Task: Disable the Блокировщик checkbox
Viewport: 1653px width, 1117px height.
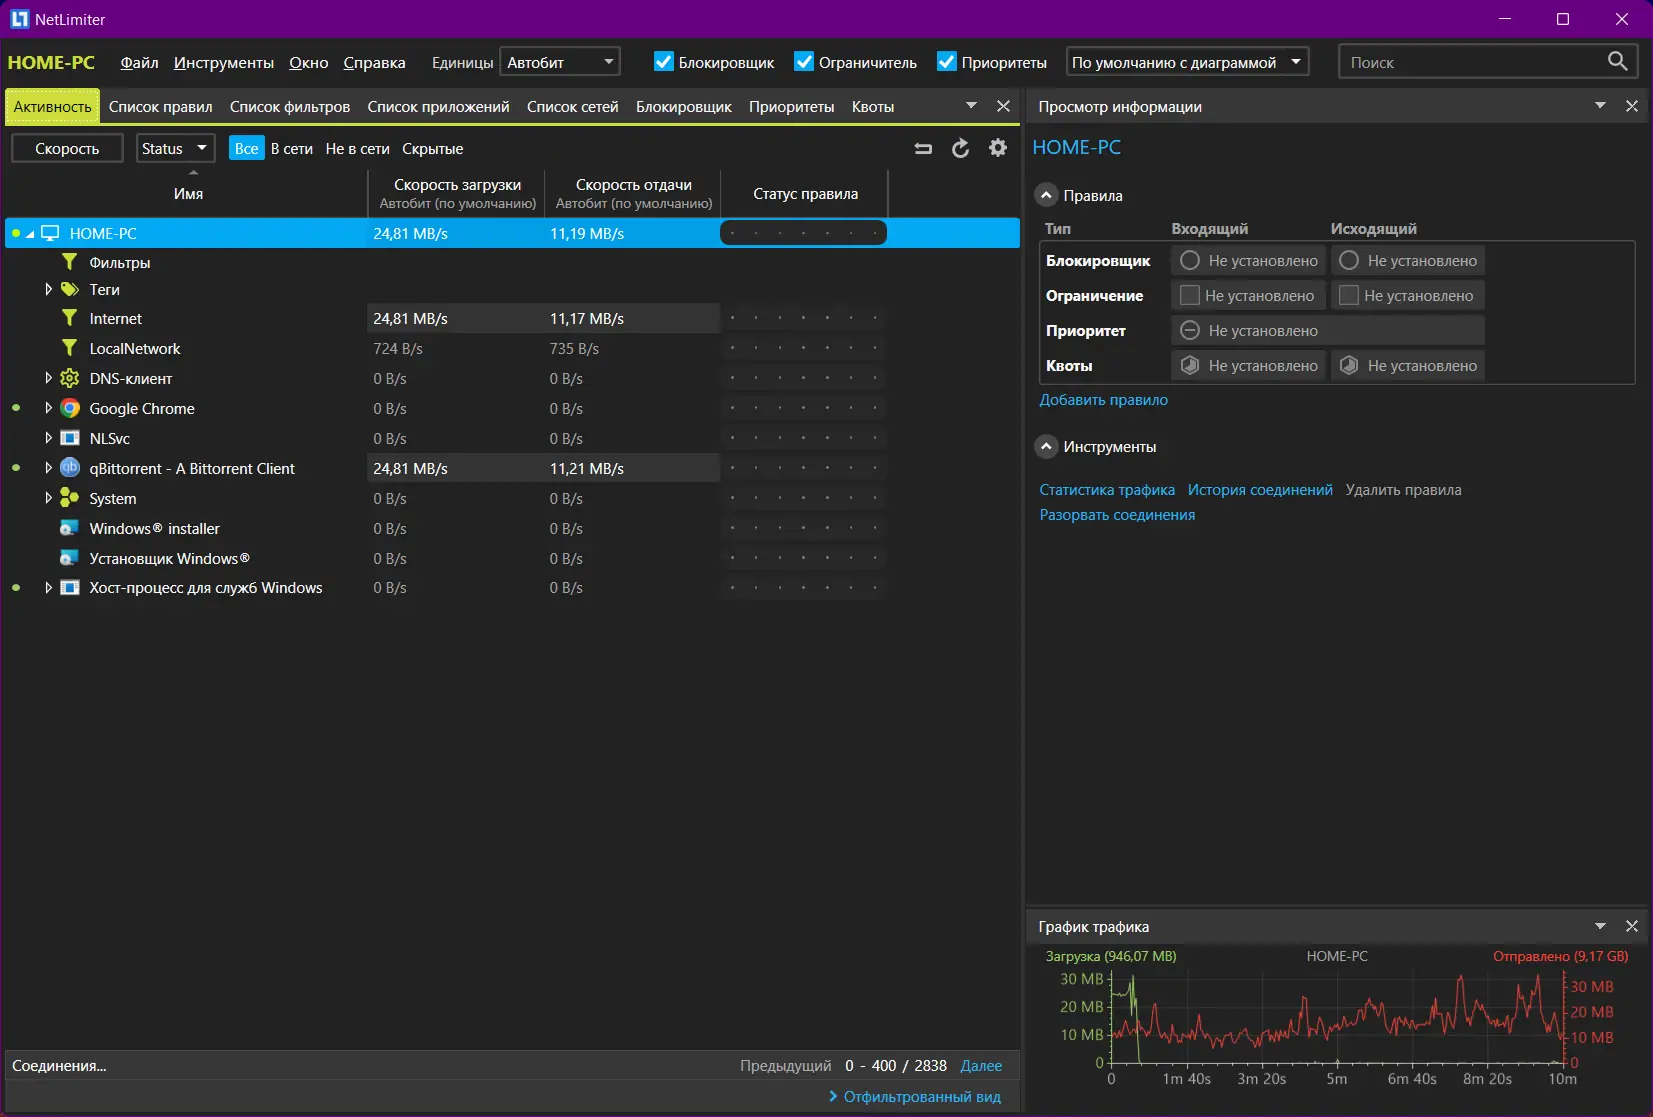Action: pos(664,62)
